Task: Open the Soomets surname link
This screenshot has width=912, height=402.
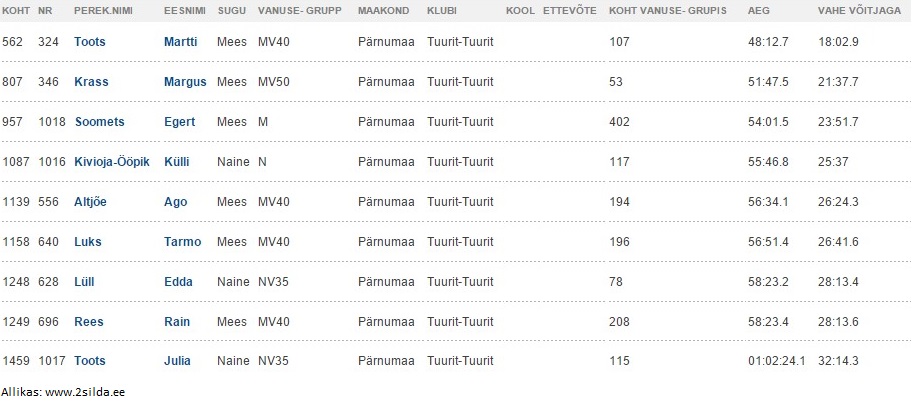Action: coord(99,122)
